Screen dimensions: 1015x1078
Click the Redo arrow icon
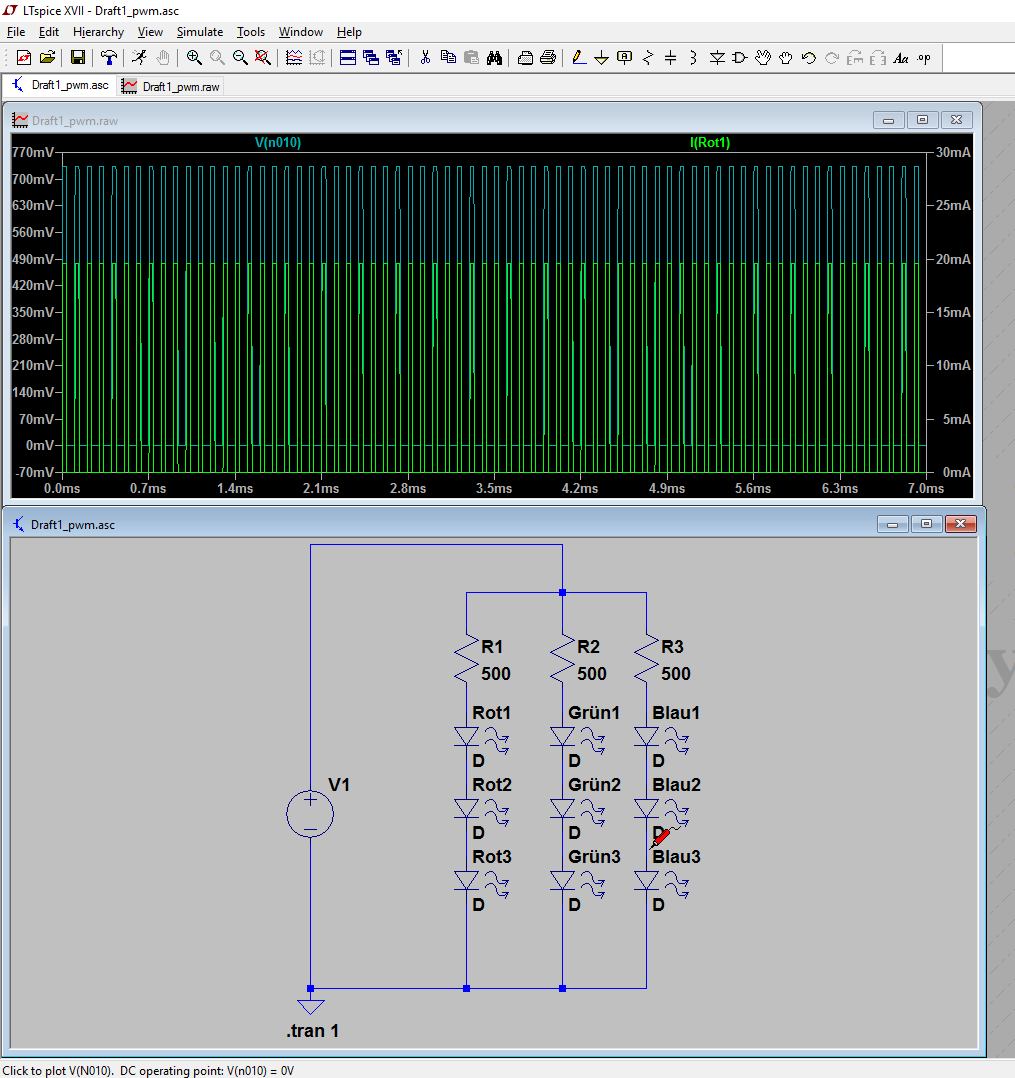coord(832,58)
